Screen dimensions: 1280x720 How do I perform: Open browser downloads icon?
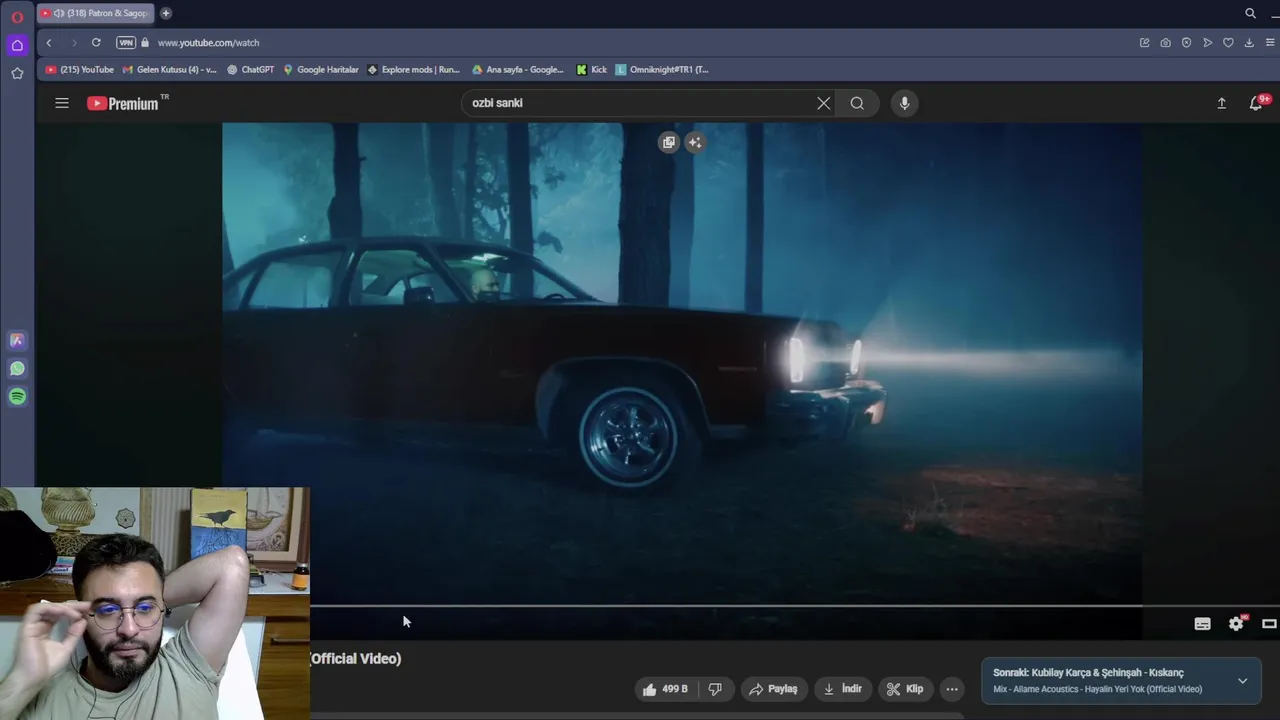click(x=1249, y=42)
